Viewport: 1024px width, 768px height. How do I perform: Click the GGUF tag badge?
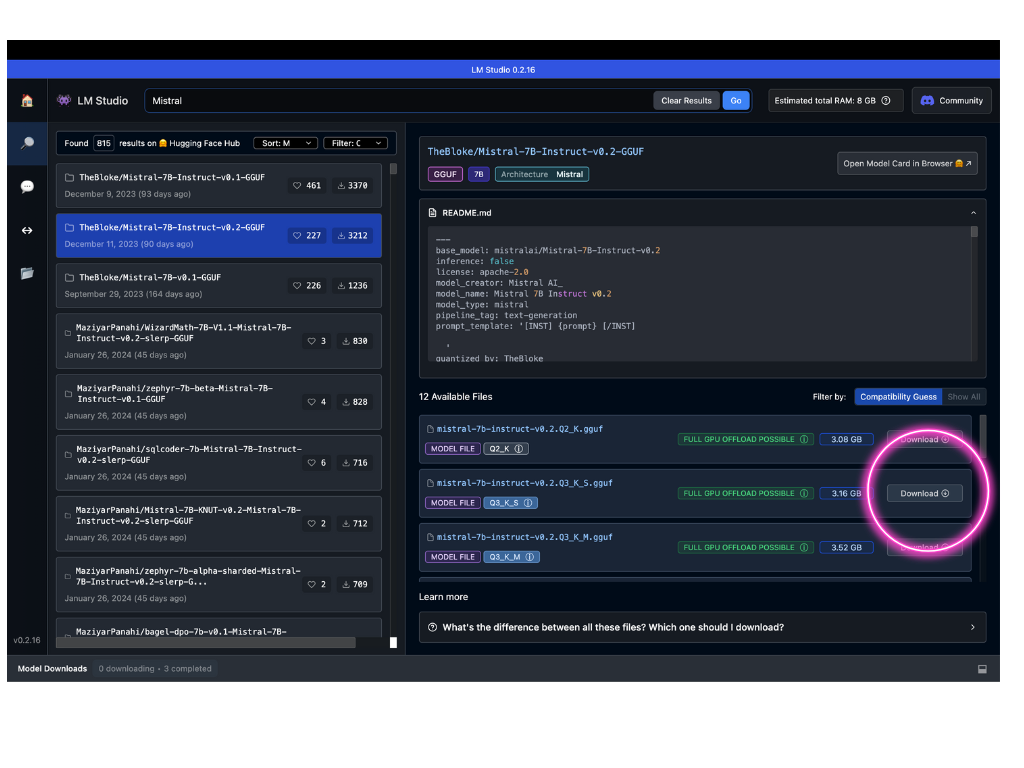[x=445, y=174]
